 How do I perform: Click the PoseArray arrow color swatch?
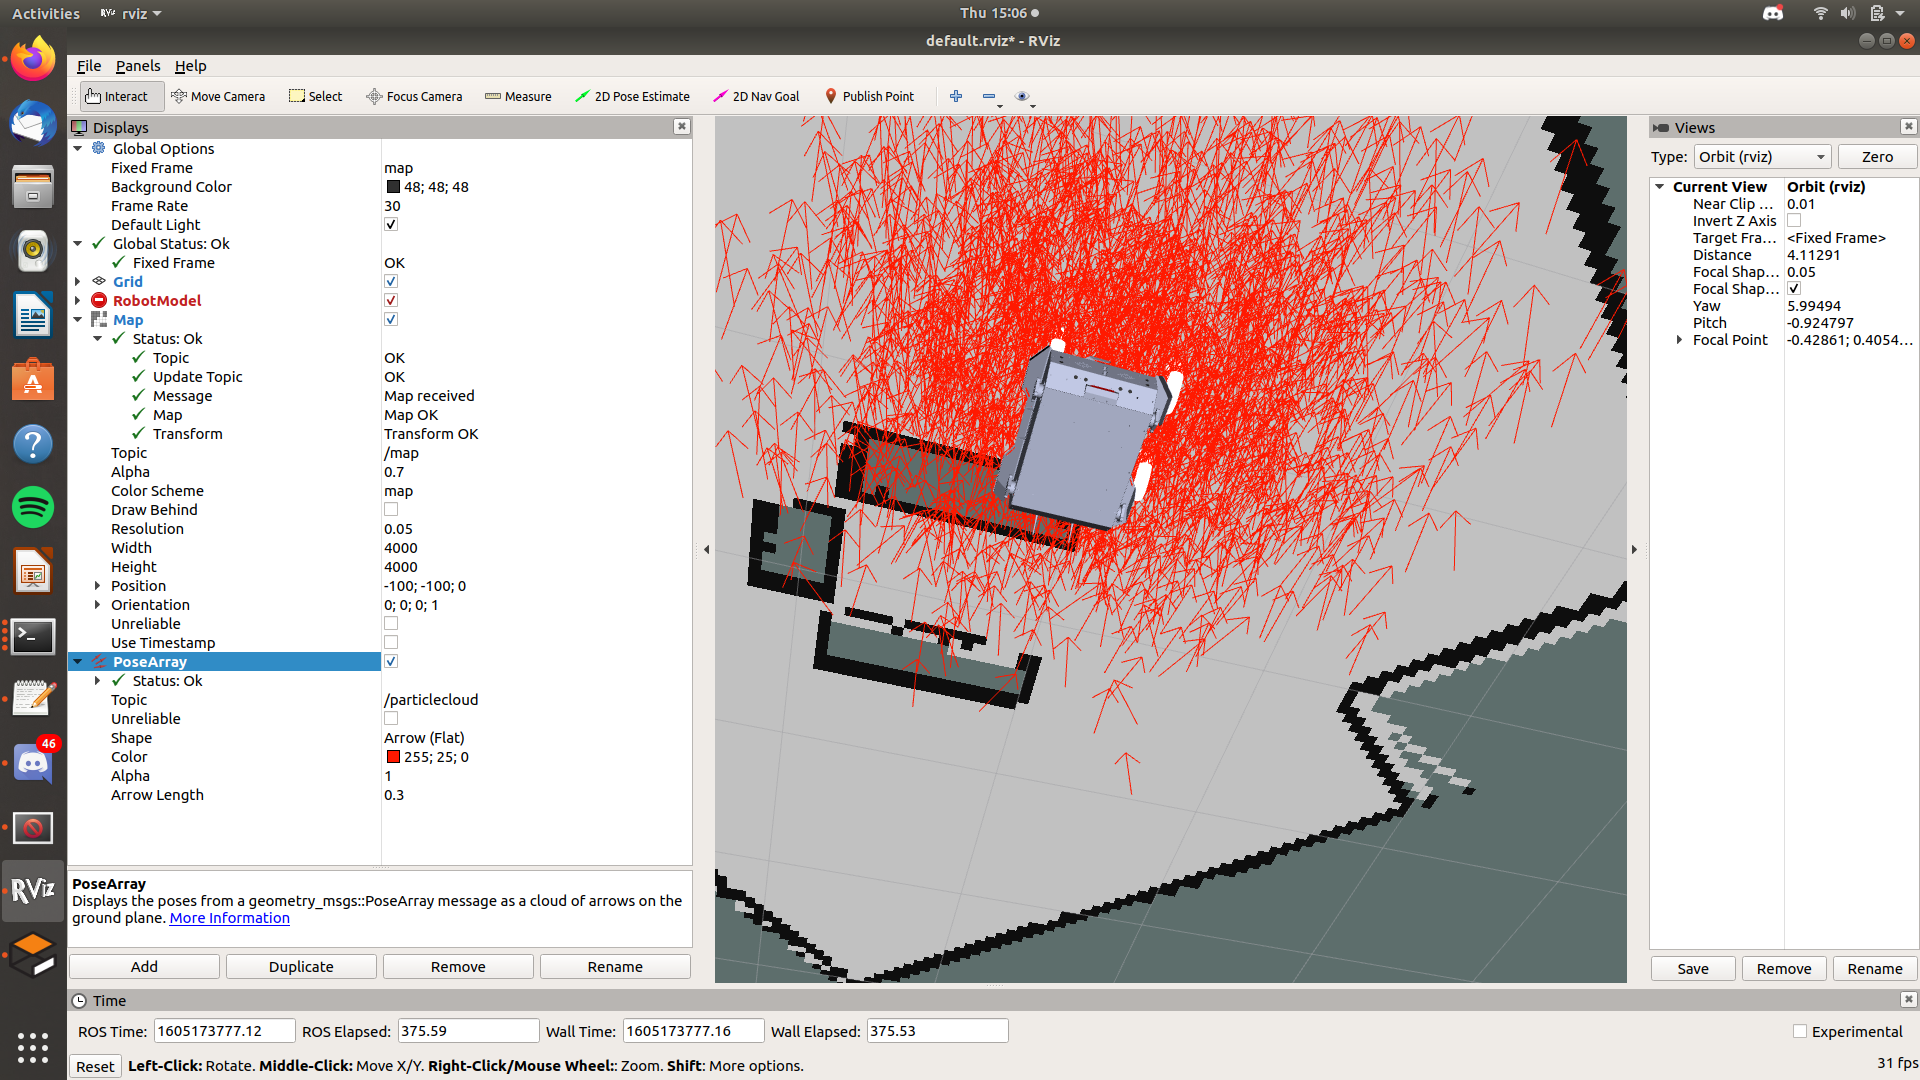(x=393, y=756)
